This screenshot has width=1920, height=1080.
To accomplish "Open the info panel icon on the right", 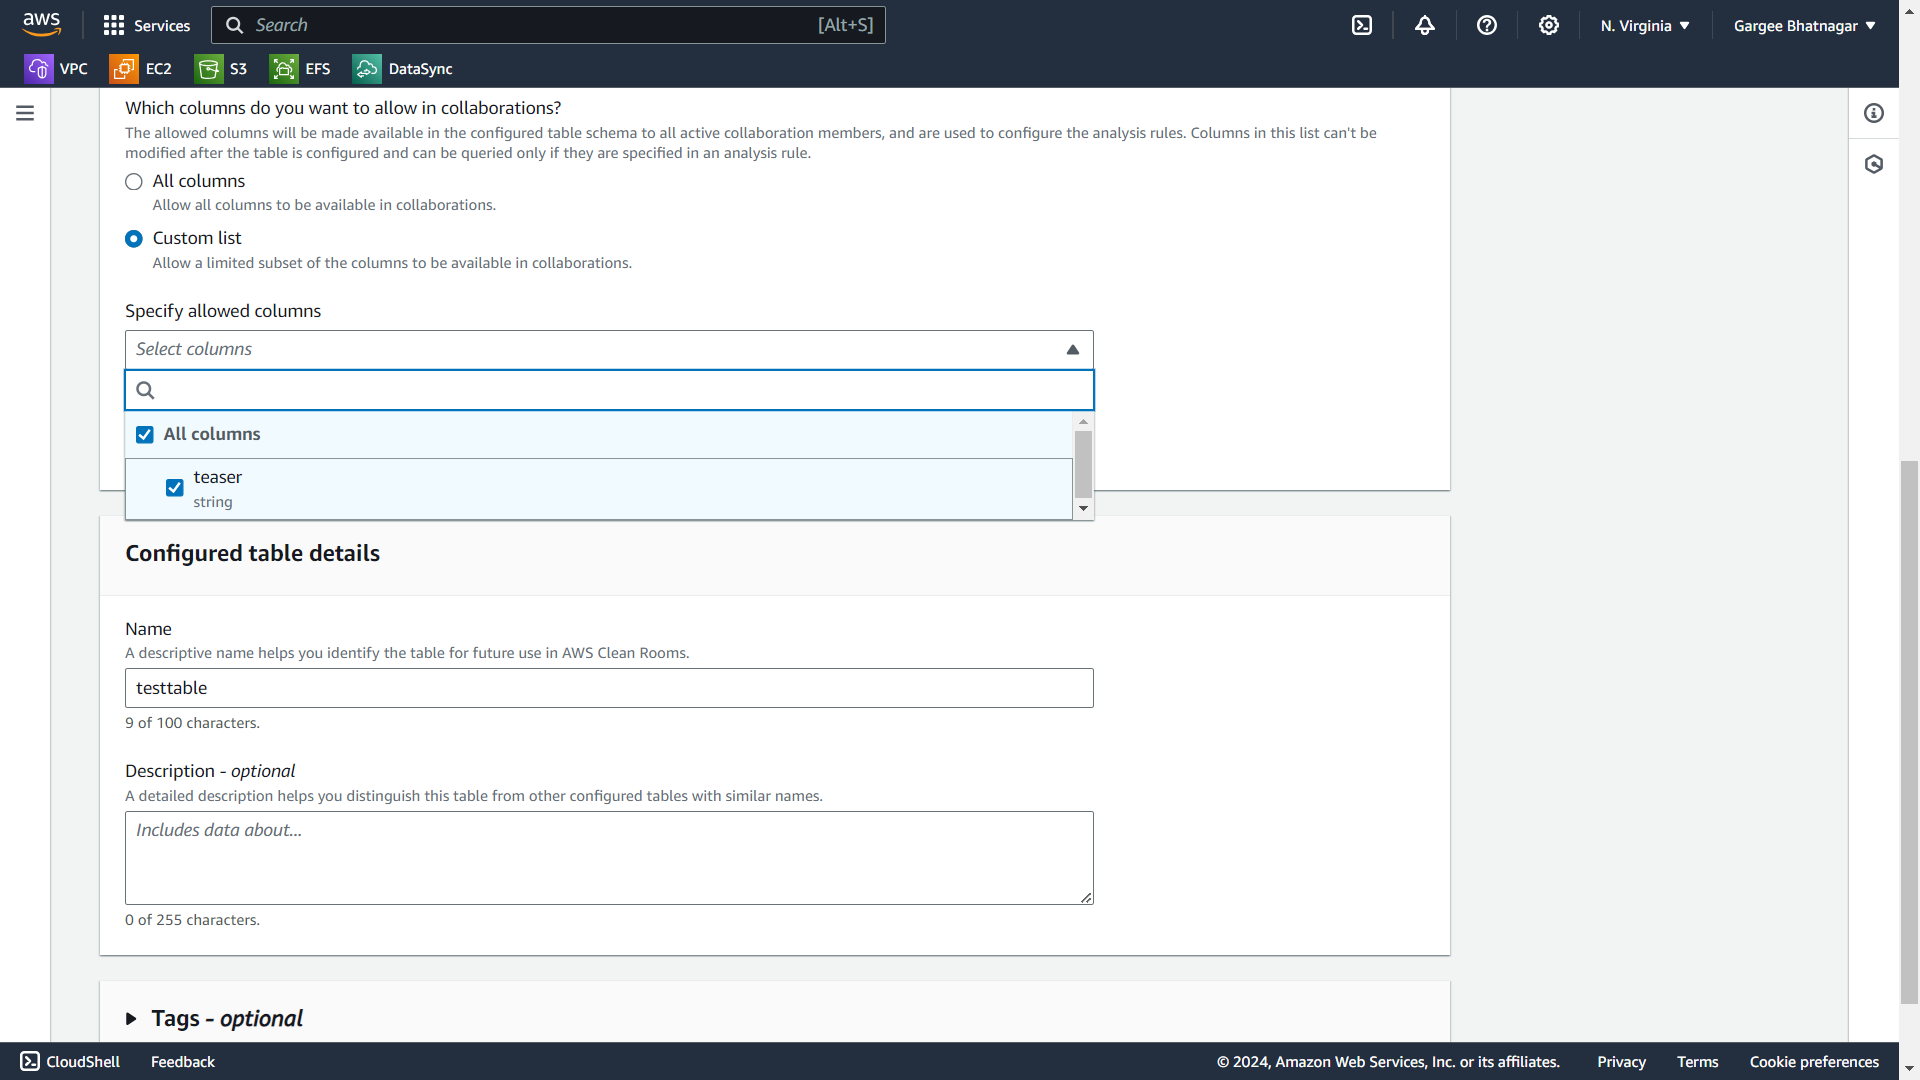I will point(1874,113).
